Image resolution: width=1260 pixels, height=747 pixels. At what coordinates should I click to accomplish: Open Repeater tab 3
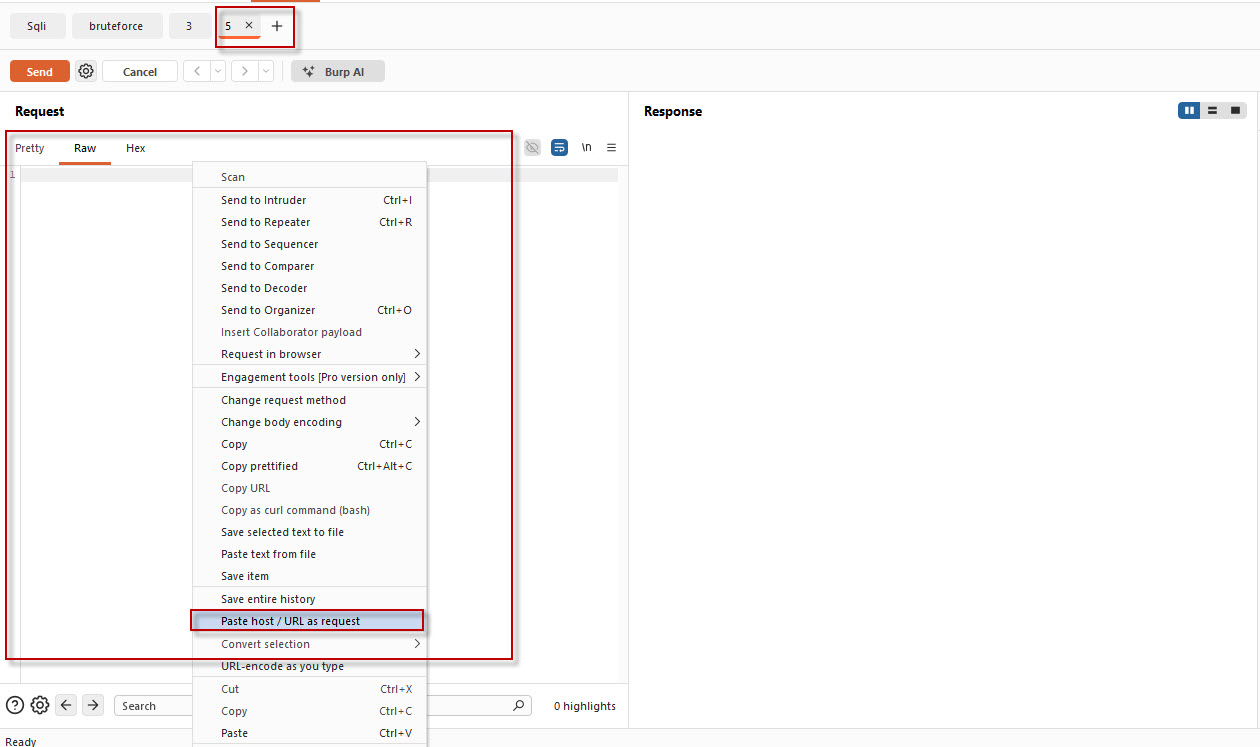[189, 26]
